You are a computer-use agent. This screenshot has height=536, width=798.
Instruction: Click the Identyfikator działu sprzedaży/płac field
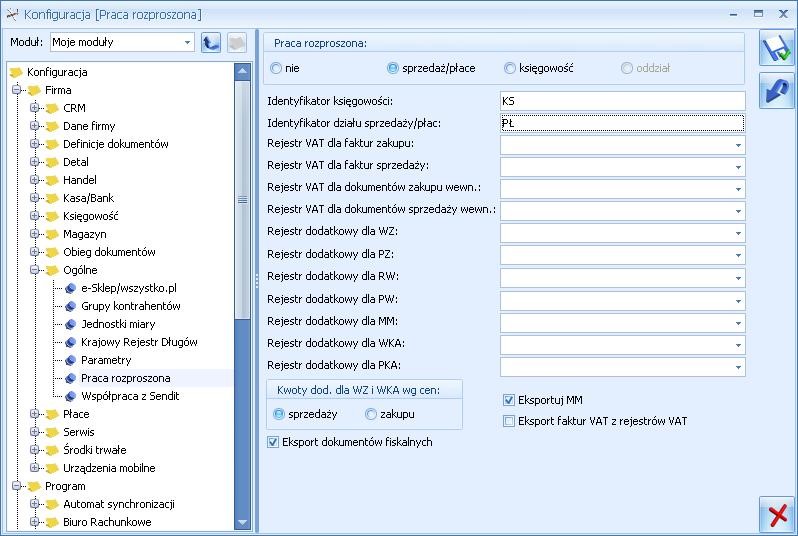(622, 123)
